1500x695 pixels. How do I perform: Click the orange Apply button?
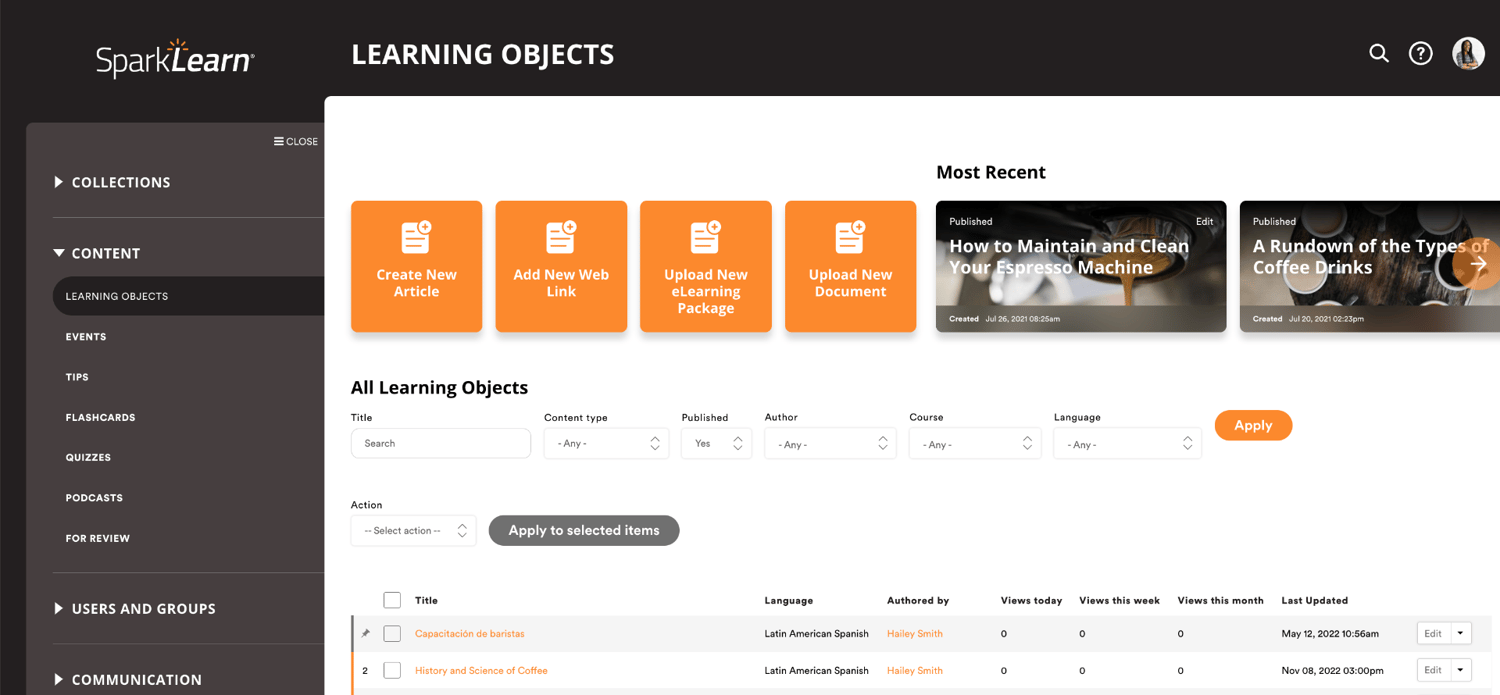[x=1253, y=425]
